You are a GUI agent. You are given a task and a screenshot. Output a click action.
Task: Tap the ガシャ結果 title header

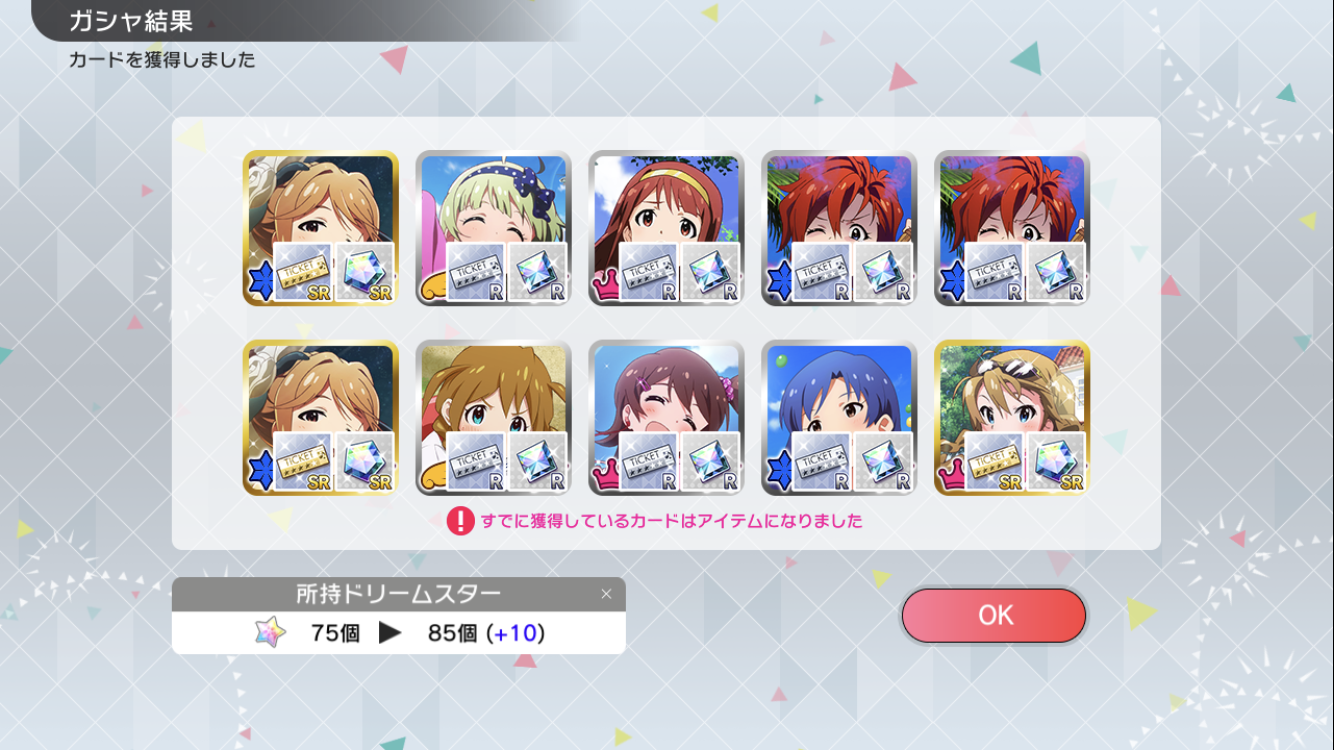[131, 20]
